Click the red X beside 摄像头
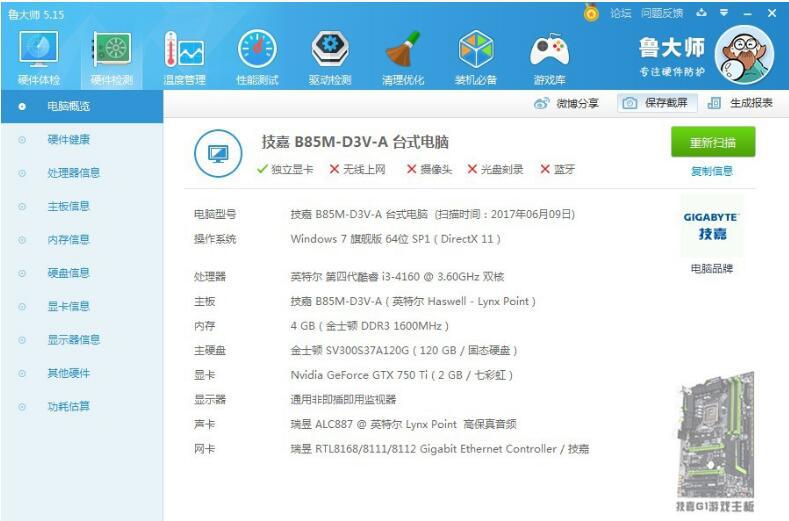The height and width of the screenshot is (521, 789). coord(411,169)
